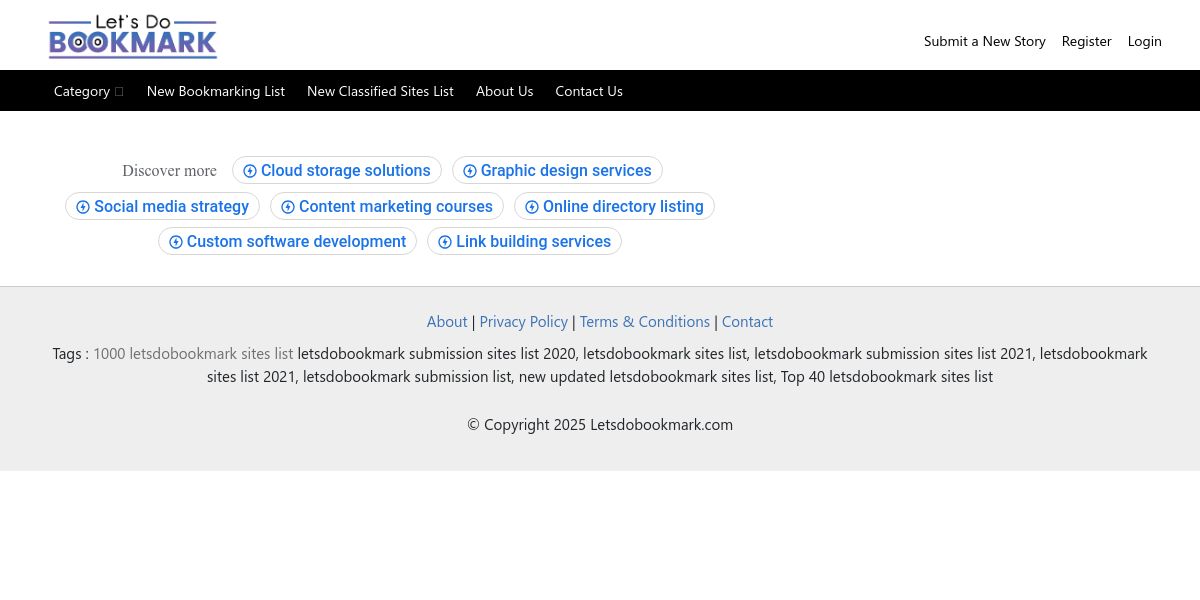Click plus icon beside Cloud storage solutions
The width and height of the screenshot is (1200, 600).
click(250, 171)
